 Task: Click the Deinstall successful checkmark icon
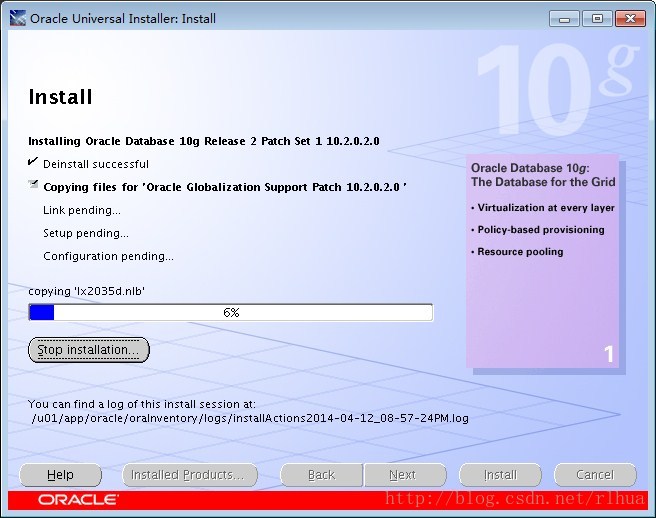pos(33,162)
